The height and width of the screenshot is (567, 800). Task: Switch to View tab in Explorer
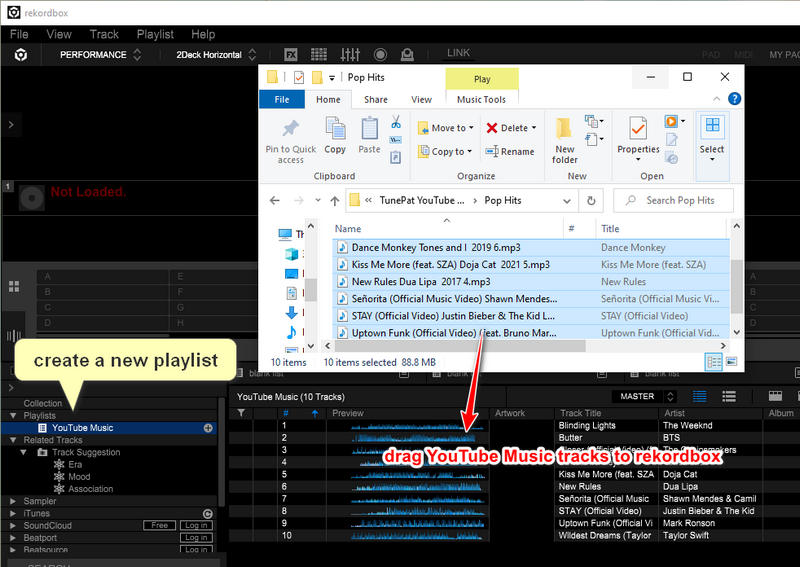[421, 100]
